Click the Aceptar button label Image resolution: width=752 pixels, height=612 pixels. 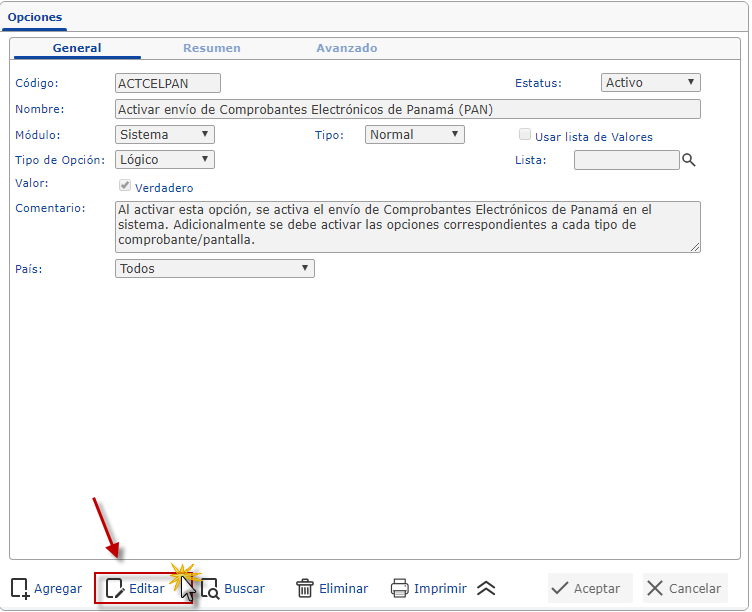point(597,588)
